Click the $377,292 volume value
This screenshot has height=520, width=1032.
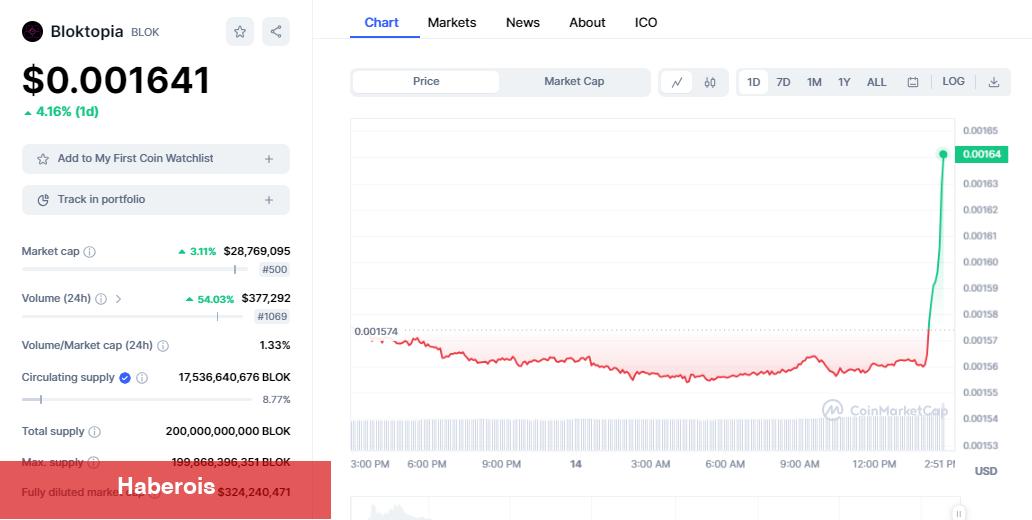[x=266, y=298]
